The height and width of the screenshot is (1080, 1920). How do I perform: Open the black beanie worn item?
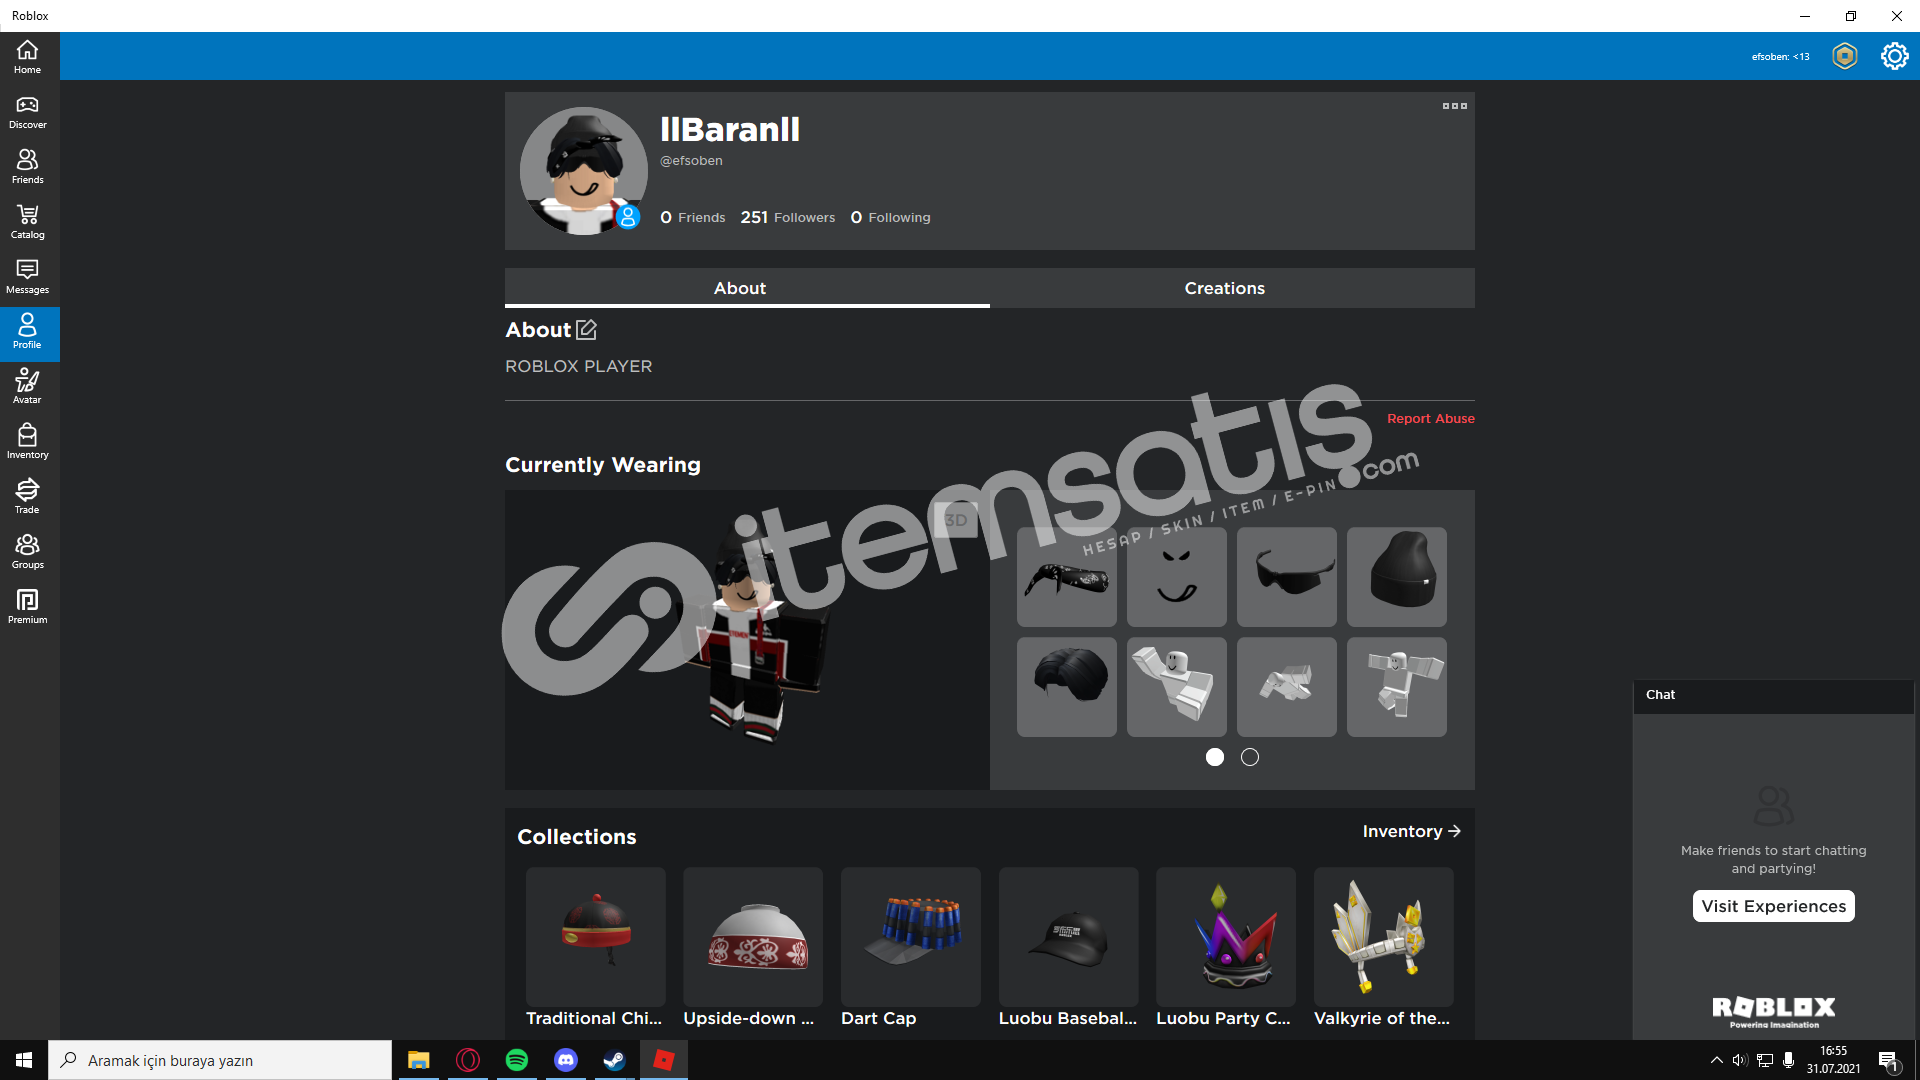[x=1397, y=577]
